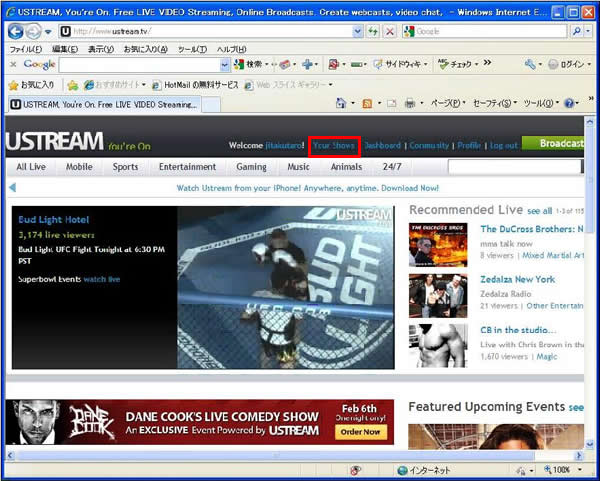Expand the Tools (ツール) command bar menu
Image resolution: width=600 pixels, height=481 pixels.
click(541, 103)
